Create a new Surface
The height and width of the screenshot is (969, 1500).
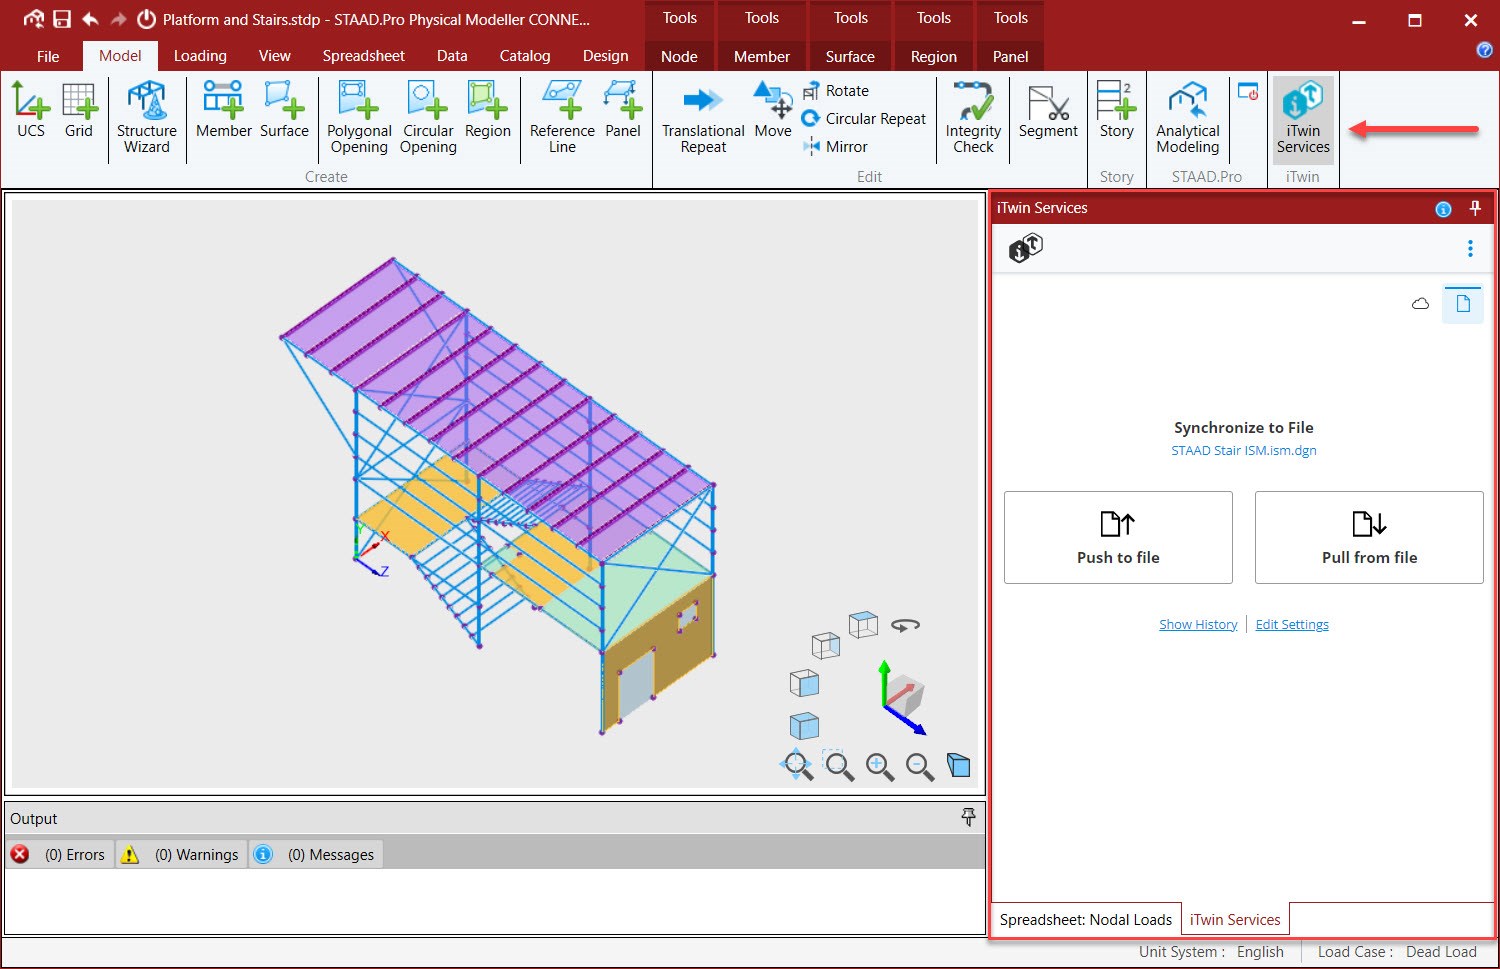[x=284, y=110]
